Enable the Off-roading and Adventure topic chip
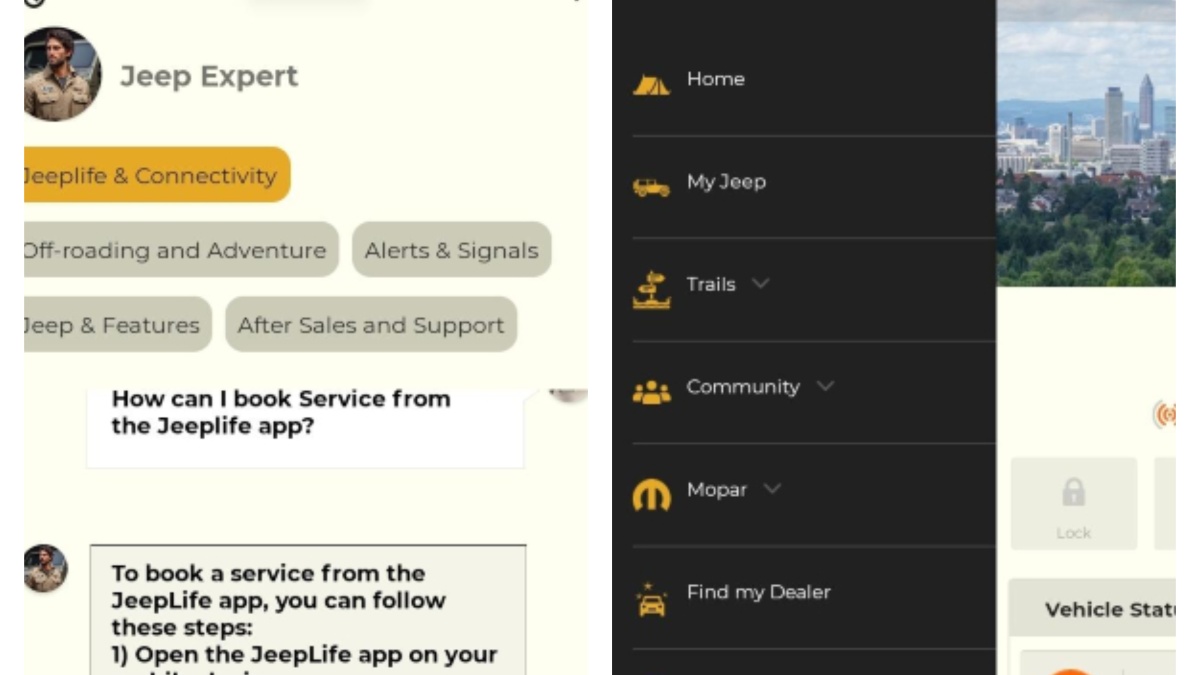Image resolution: width=1200 pixels, height=675 pixels. point(176,250)
